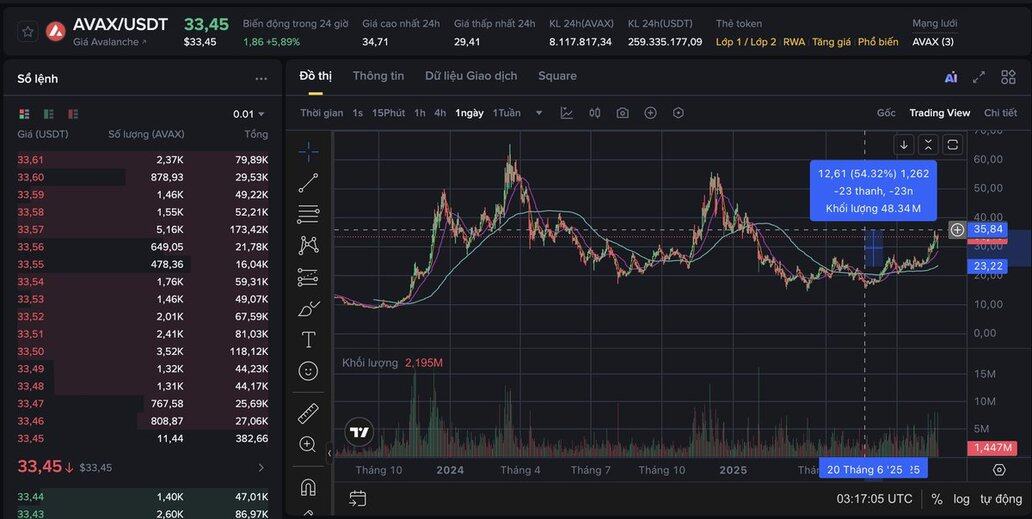Switch to Dữ liệu Giao dịch tab
The image size is (1032, 519).
[471, 76]
